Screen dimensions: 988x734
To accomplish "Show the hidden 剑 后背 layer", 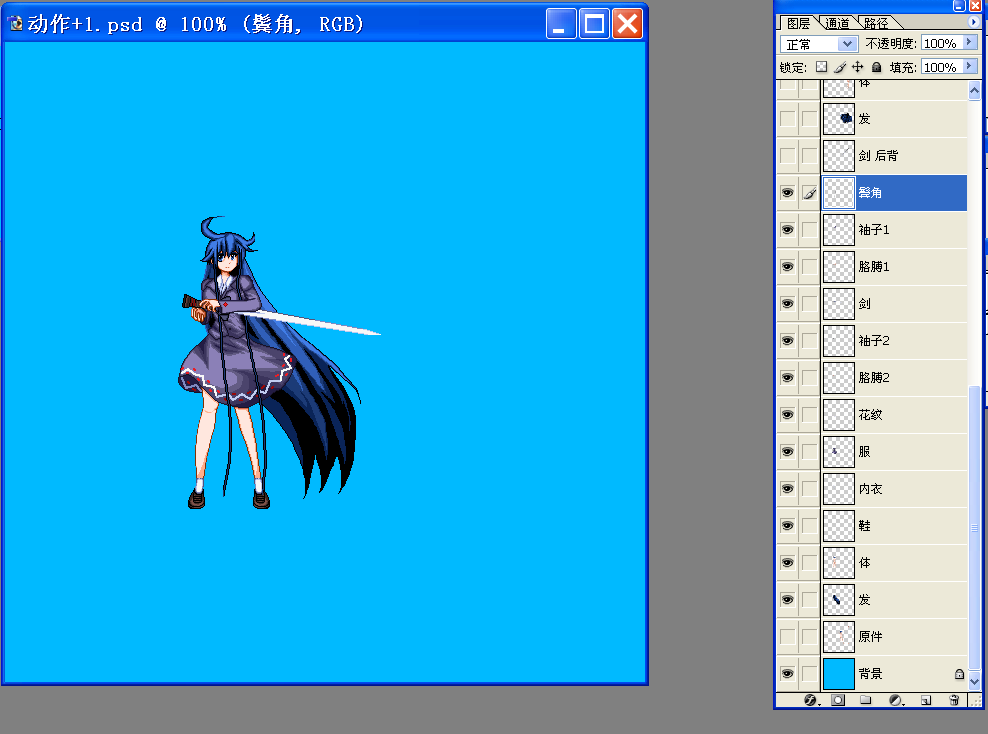I will click(x=788, y=156).
